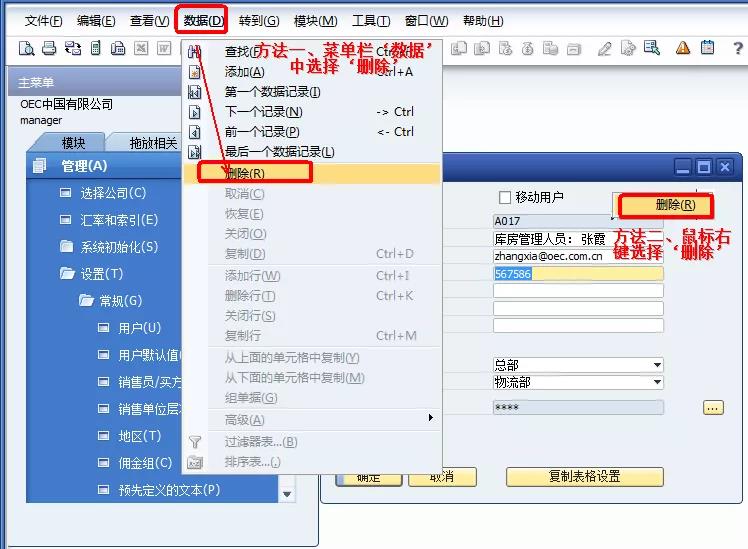Image resolution: width=748 pixels, height=549 pixels.
Task: Click the next record icon
Action: pos(195,112)
